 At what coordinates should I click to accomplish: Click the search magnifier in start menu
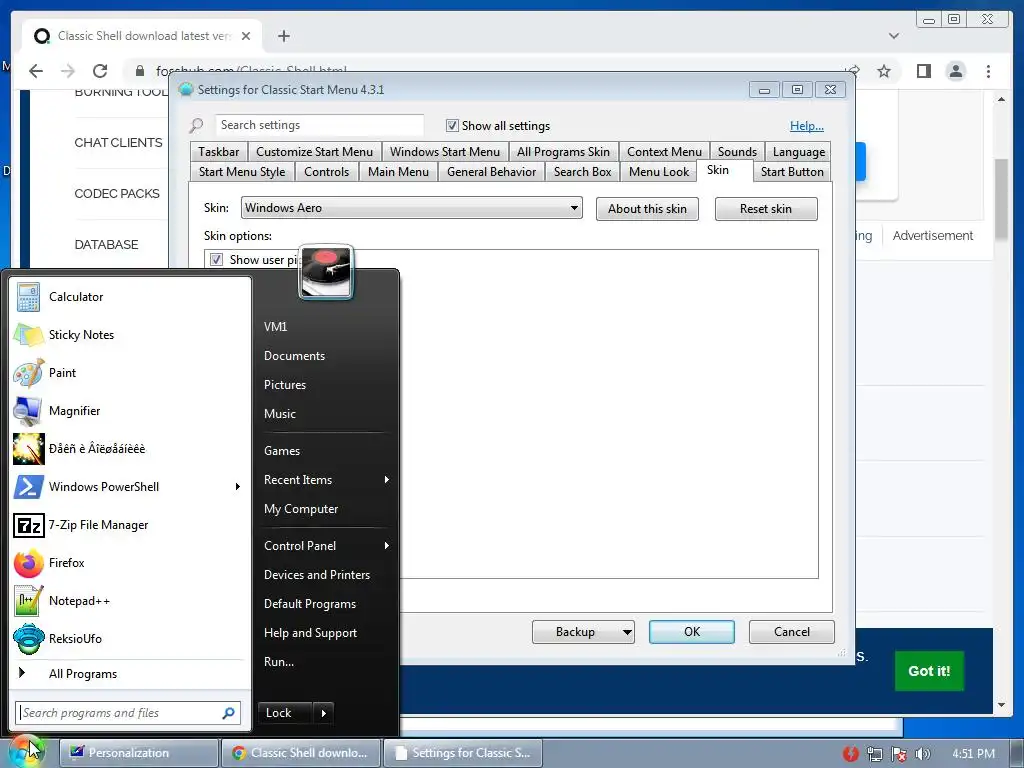(x=228, y=713)
